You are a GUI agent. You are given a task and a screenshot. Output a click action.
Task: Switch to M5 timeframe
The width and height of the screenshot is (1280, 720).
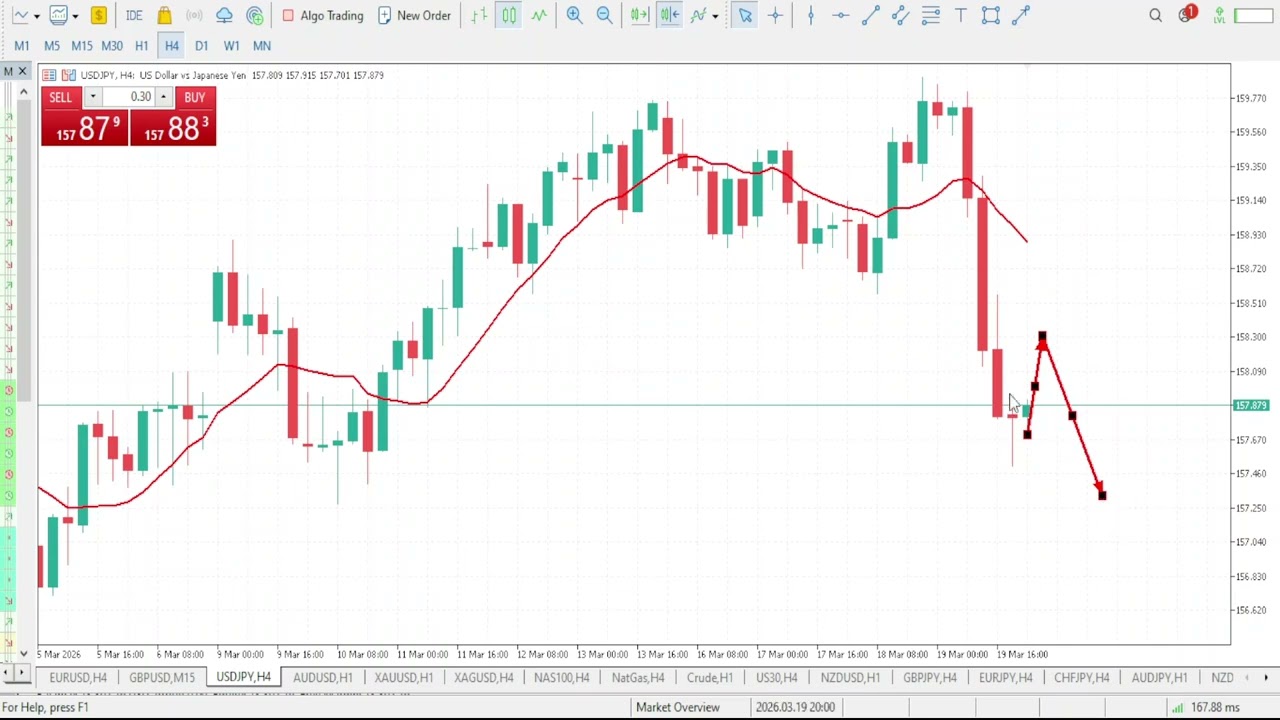52,46
